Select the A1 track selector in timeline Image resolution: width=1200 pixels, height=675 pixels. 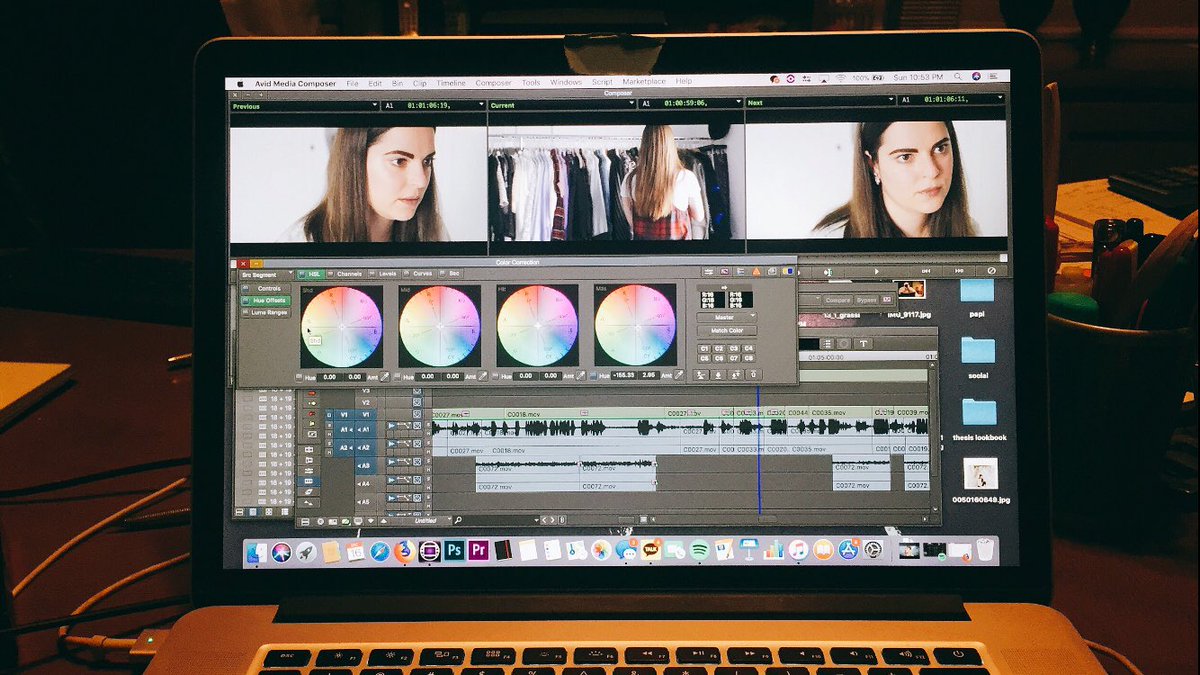click(x=365, y=428)
